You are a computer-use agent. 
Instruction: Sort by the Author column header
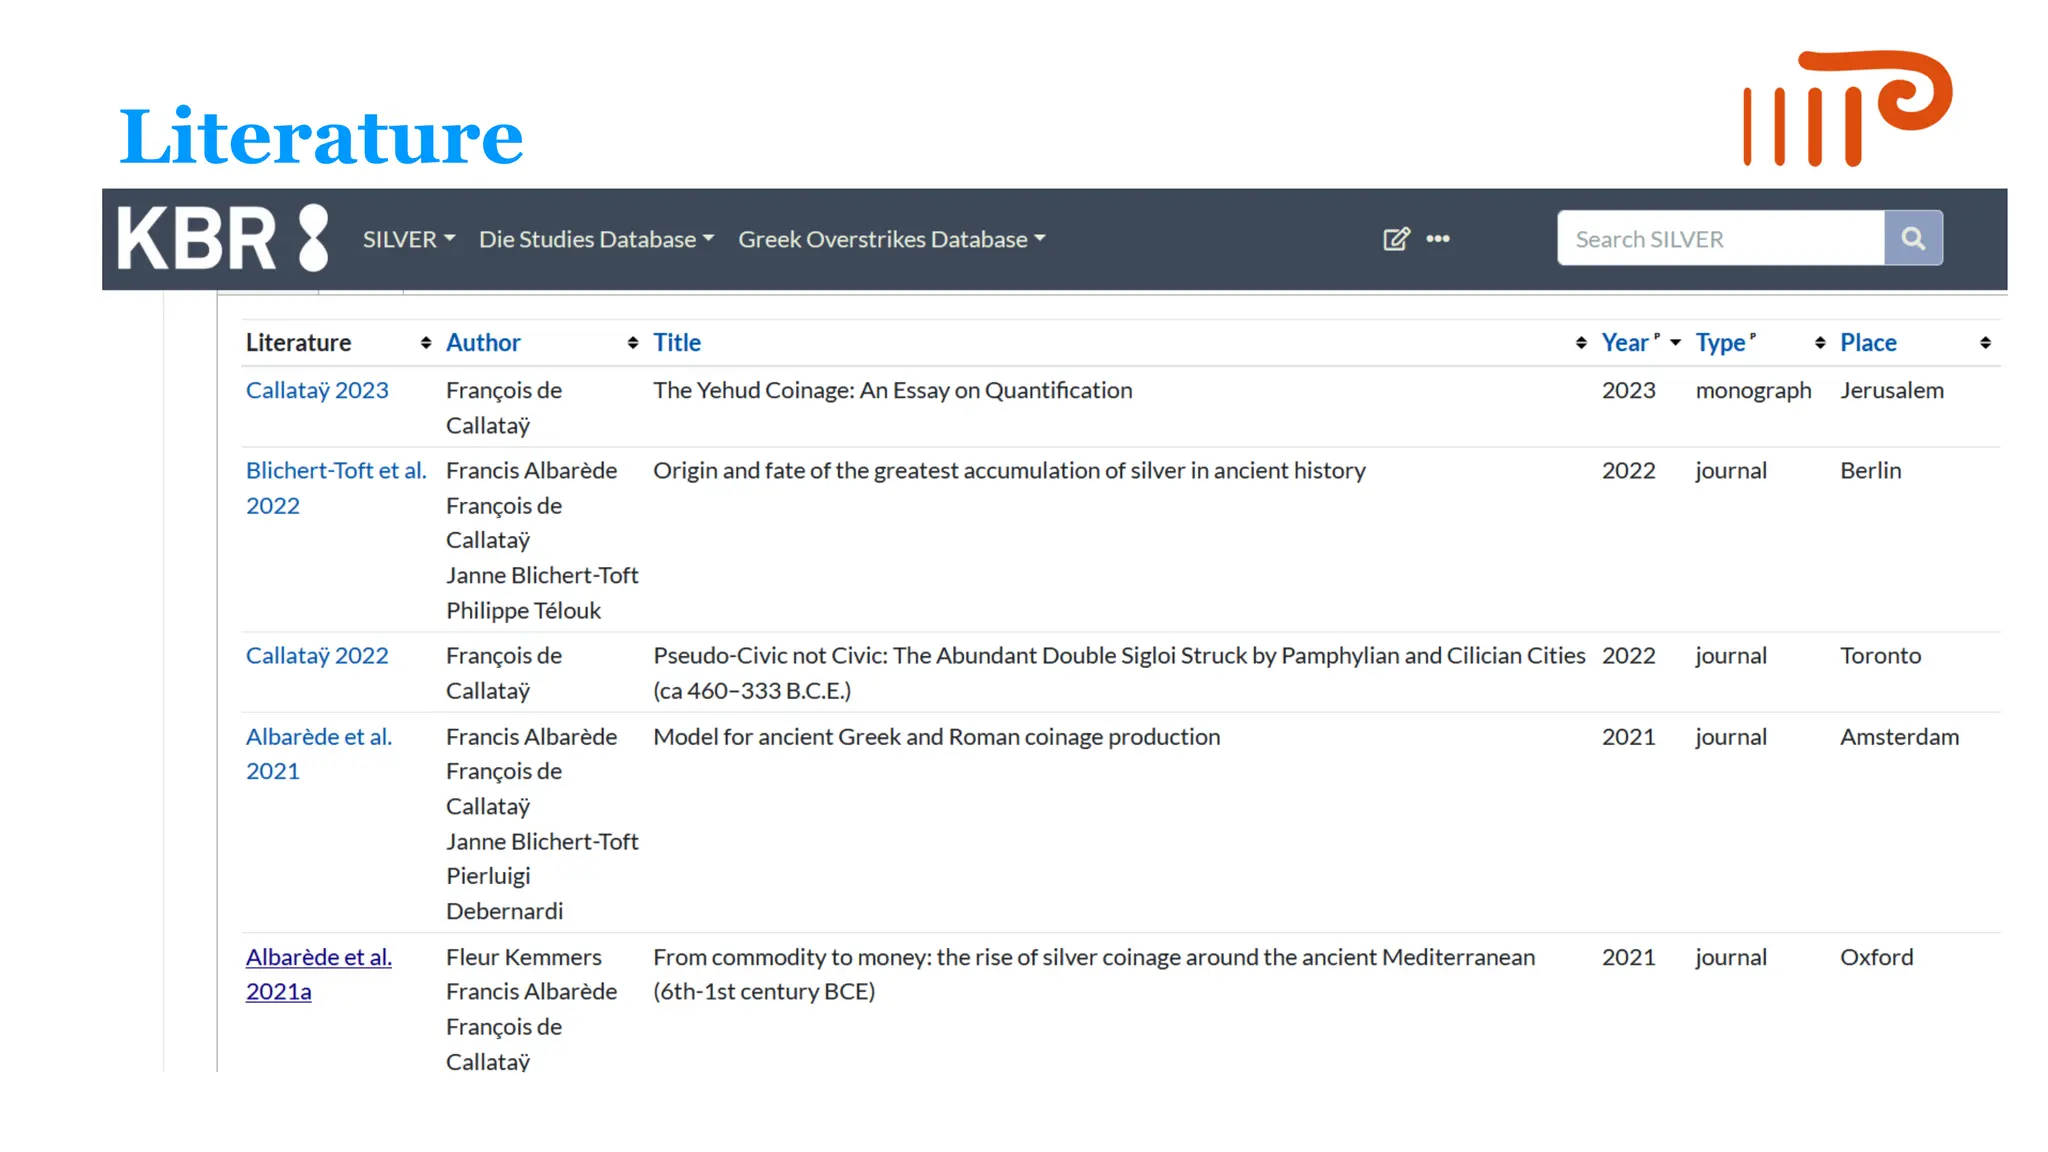coord(483,343)
